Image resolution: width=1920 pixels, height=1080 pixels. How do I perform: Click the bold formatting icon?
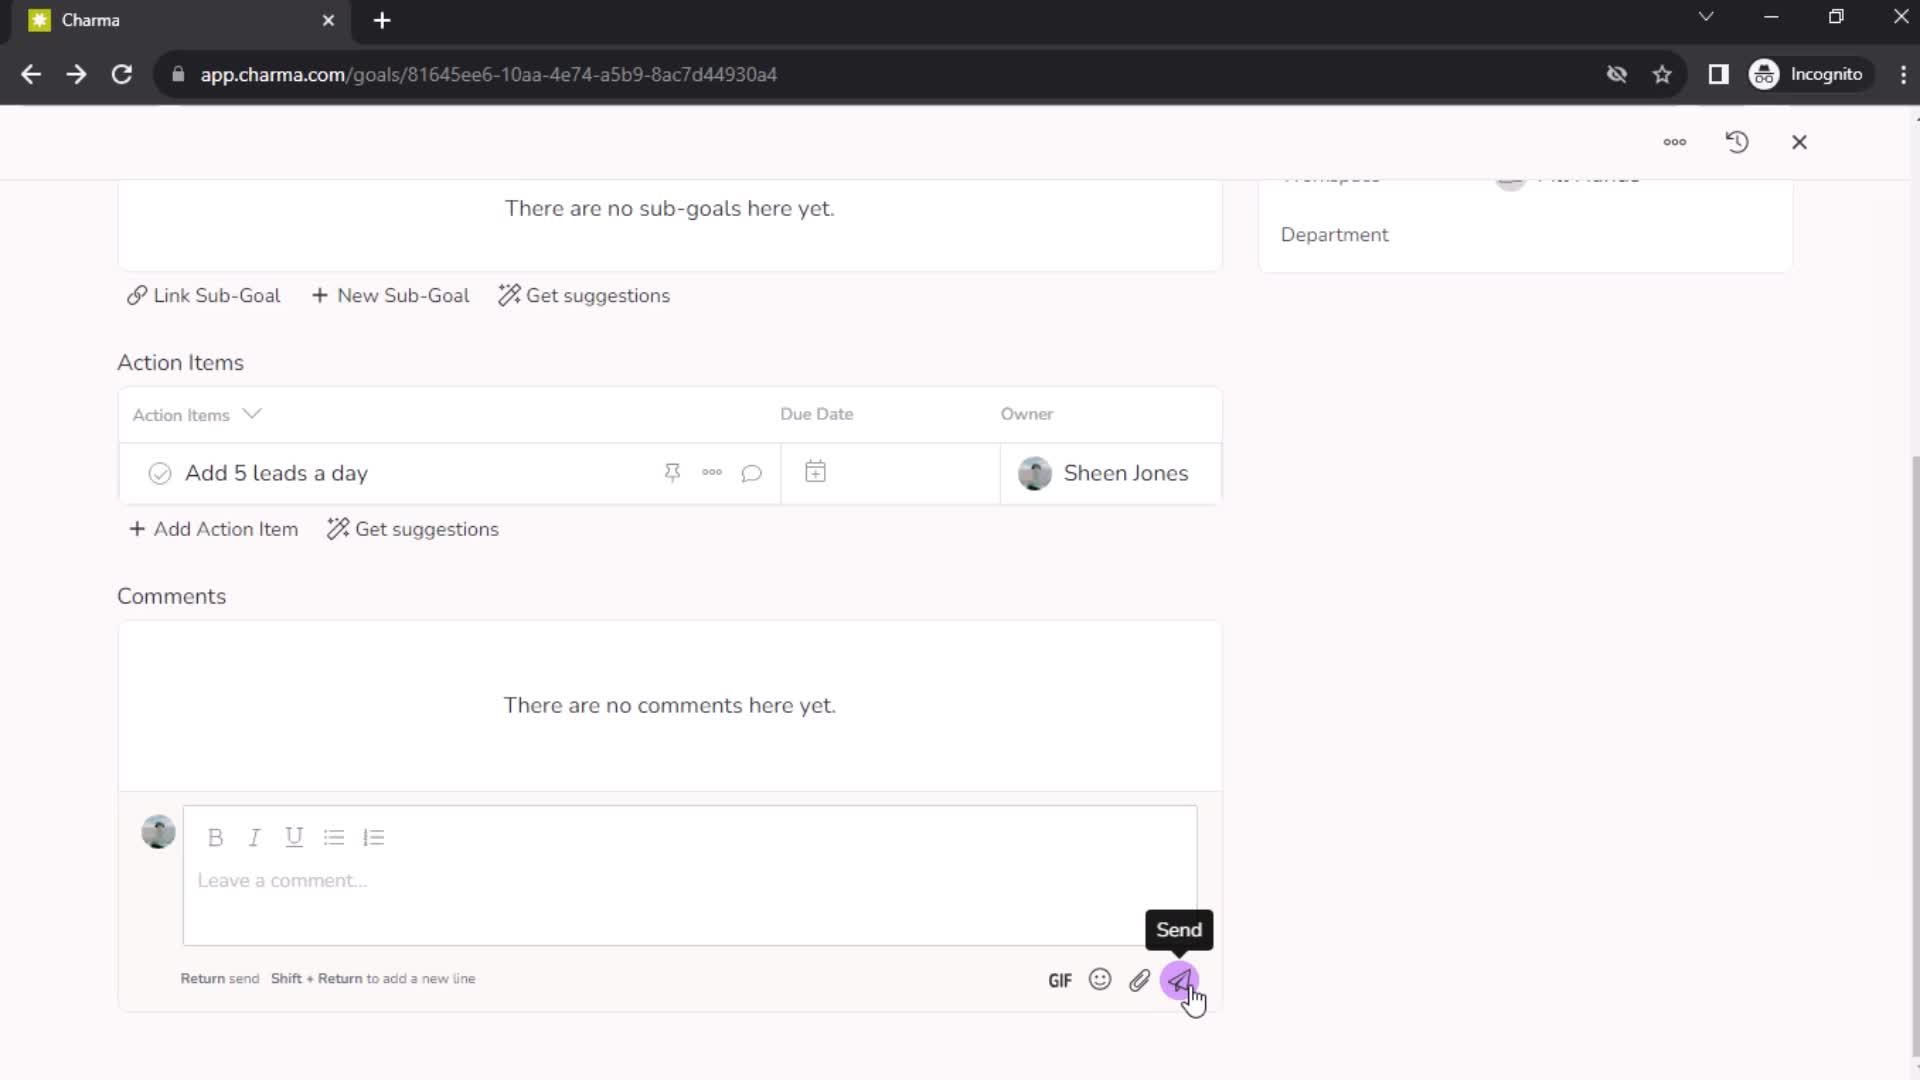point(215,837)
